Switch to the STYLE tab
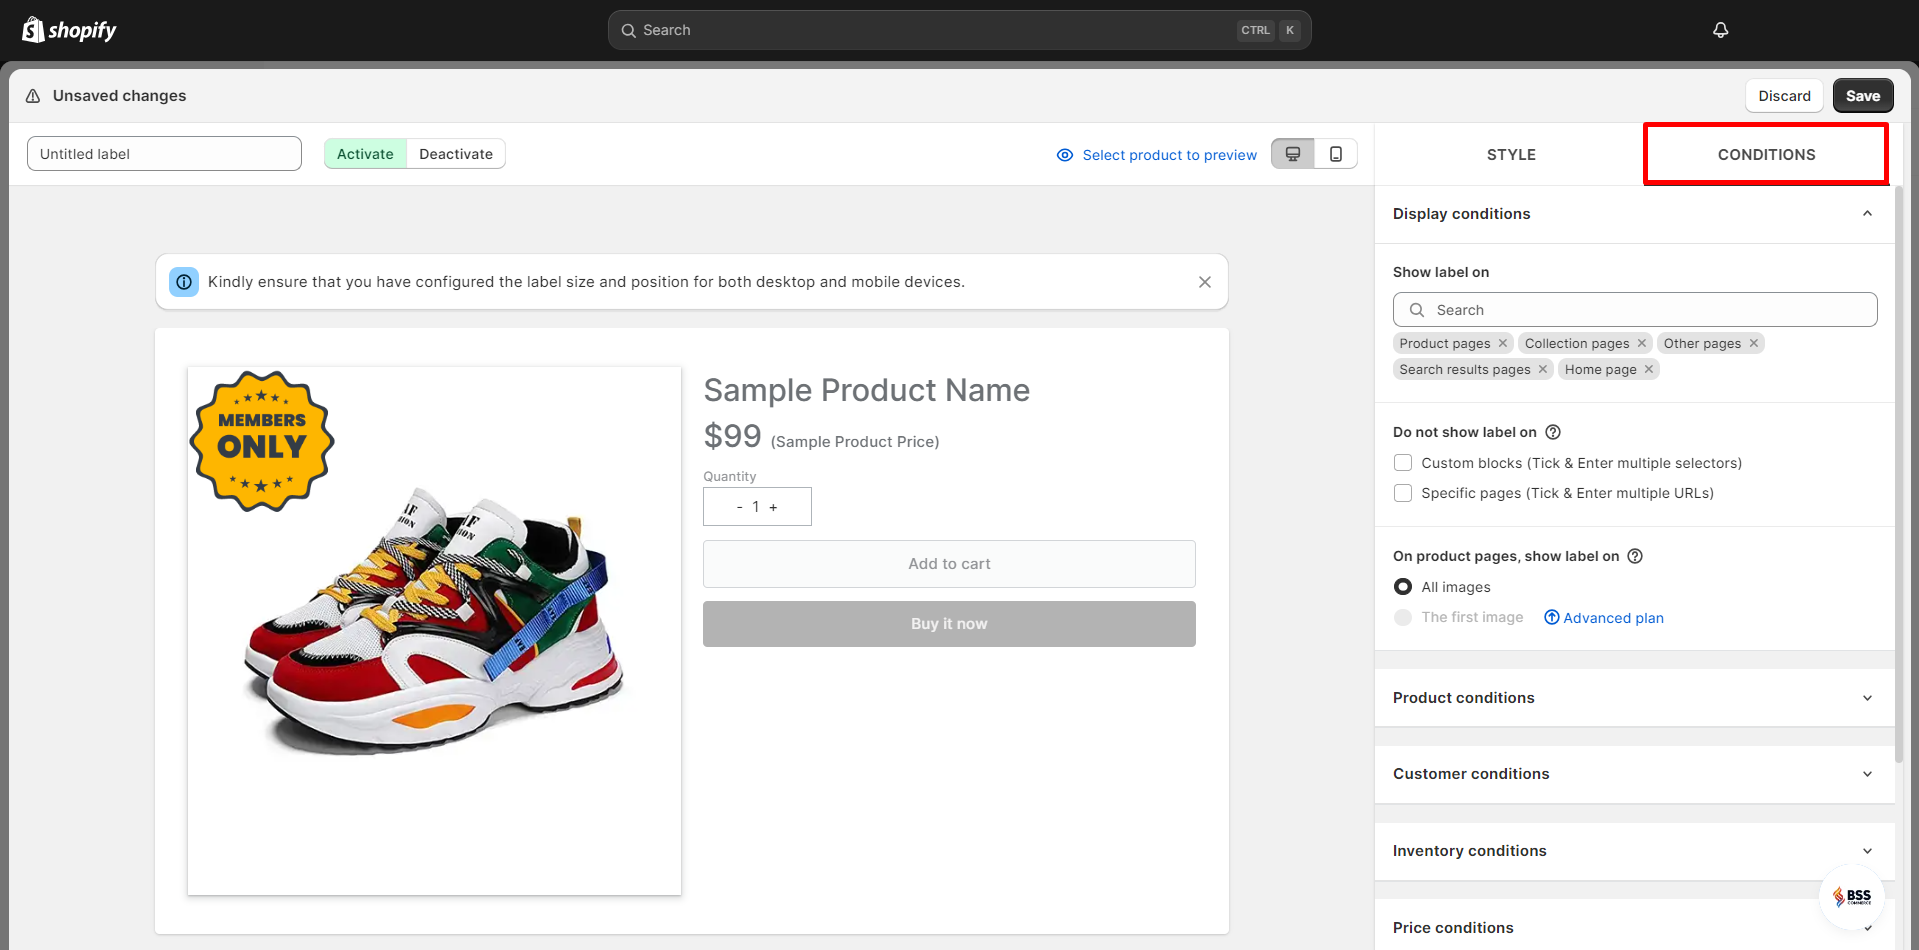Screen dimensions: 1919x950 coord(1511,154)
